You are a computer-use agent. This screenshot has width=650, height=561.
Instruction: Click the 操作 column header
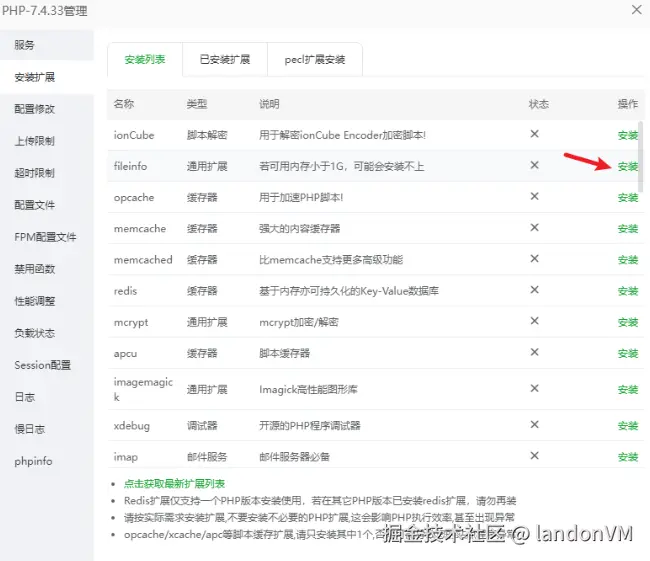pyautogui.click(x=628, y=104)
